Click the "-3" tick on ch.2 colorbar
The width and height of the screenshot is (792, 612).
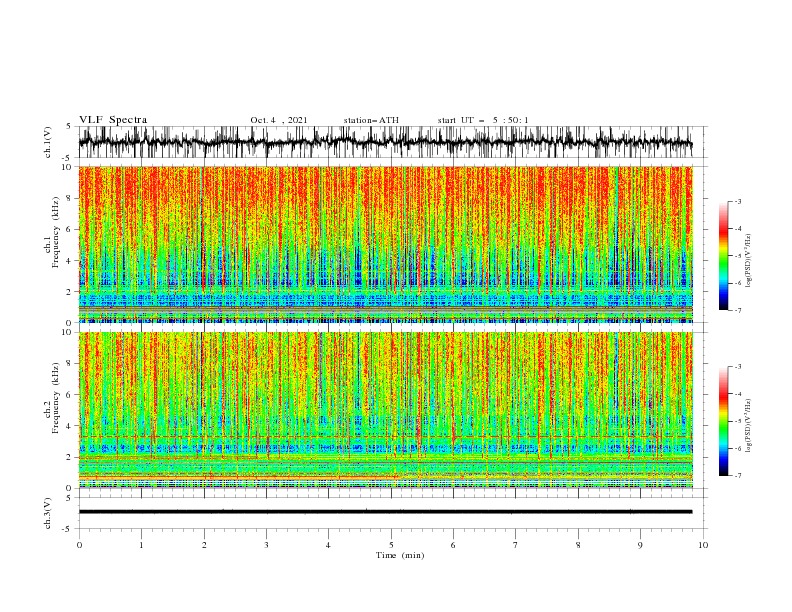[x=737, y=367]
